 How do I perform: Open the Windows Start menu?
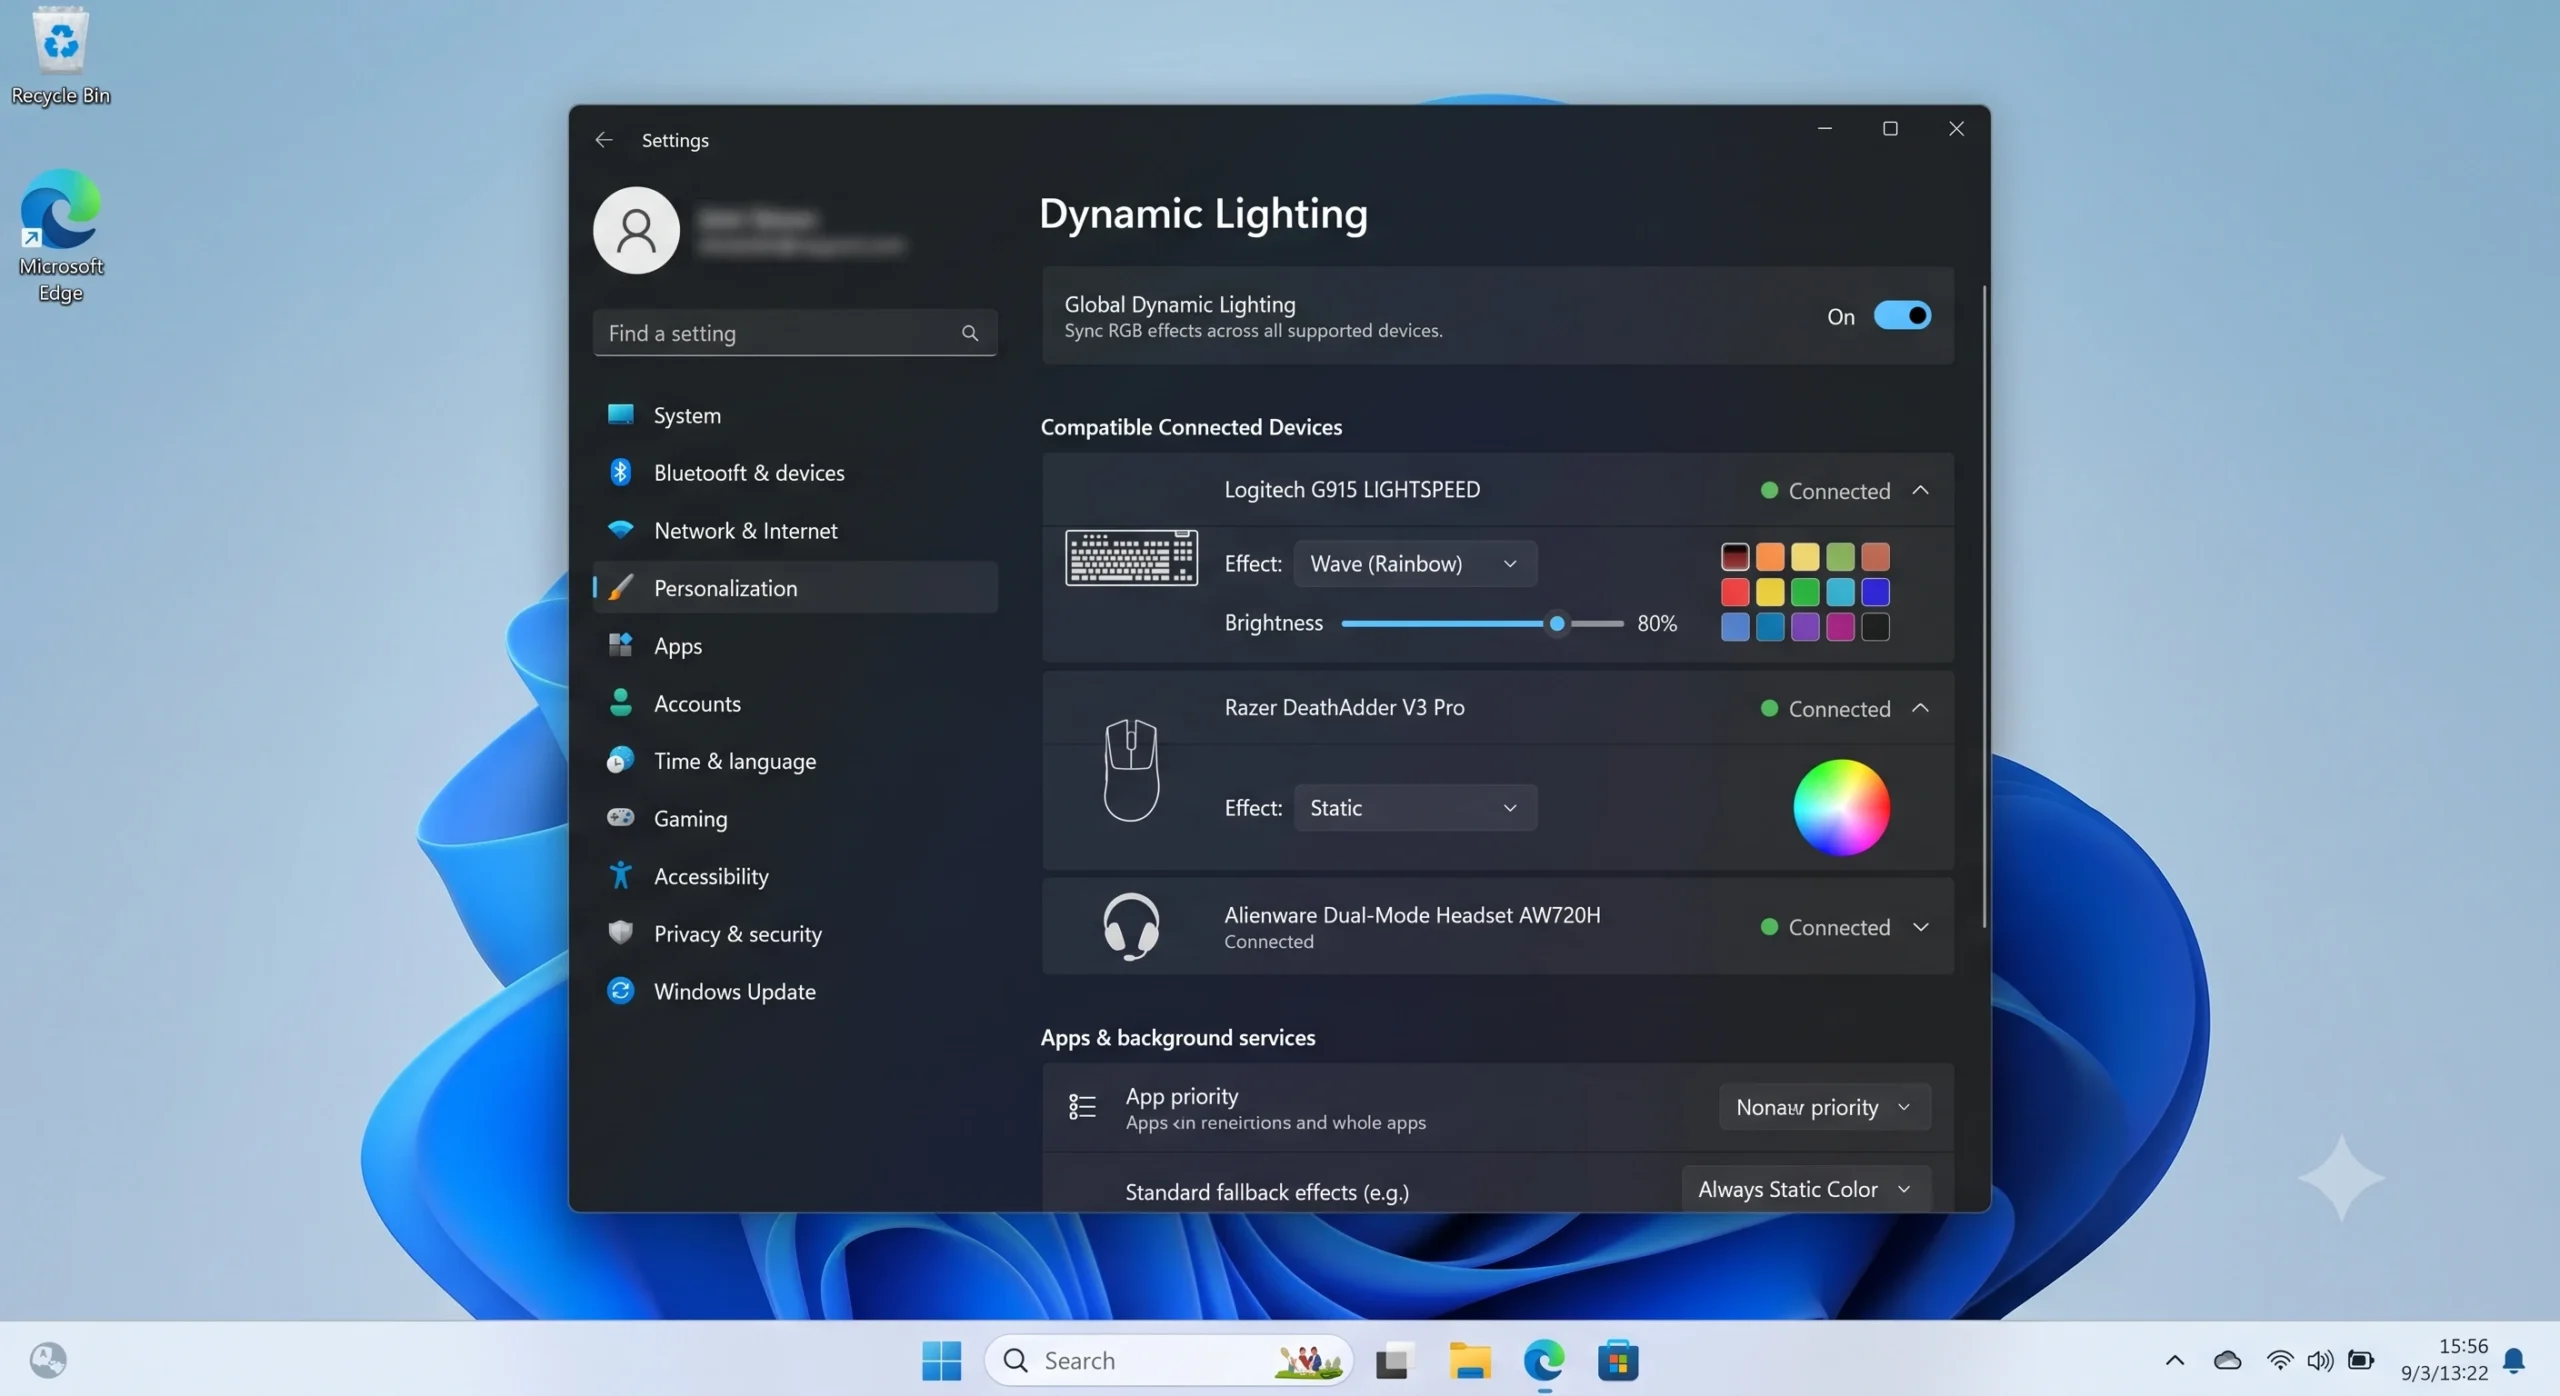941,1360
